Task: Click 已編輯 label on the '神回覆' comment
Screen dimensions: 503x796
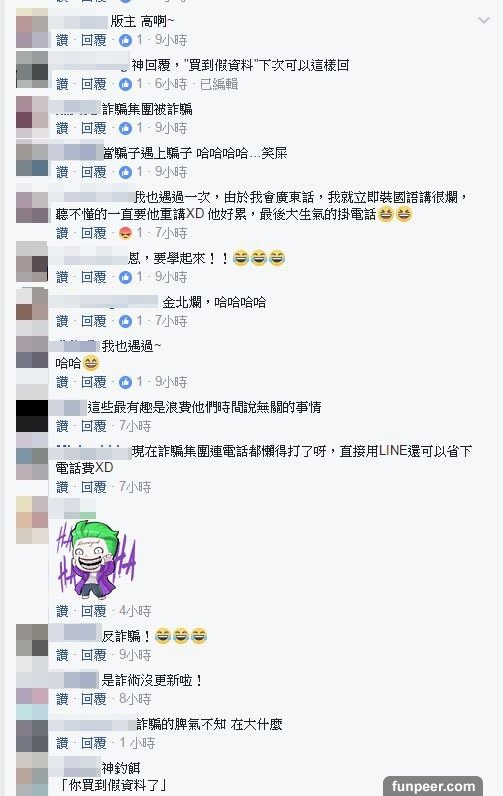Action: (219, 84)
